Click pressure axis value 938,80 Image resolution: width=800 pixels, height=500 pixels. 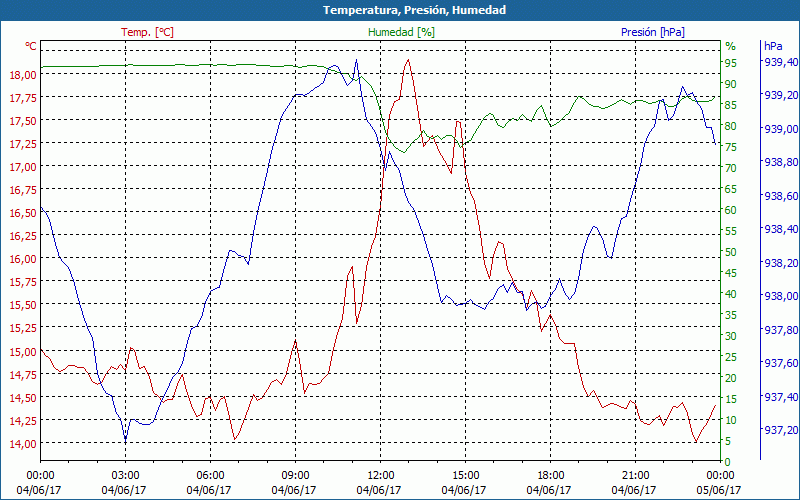point(780,162)
